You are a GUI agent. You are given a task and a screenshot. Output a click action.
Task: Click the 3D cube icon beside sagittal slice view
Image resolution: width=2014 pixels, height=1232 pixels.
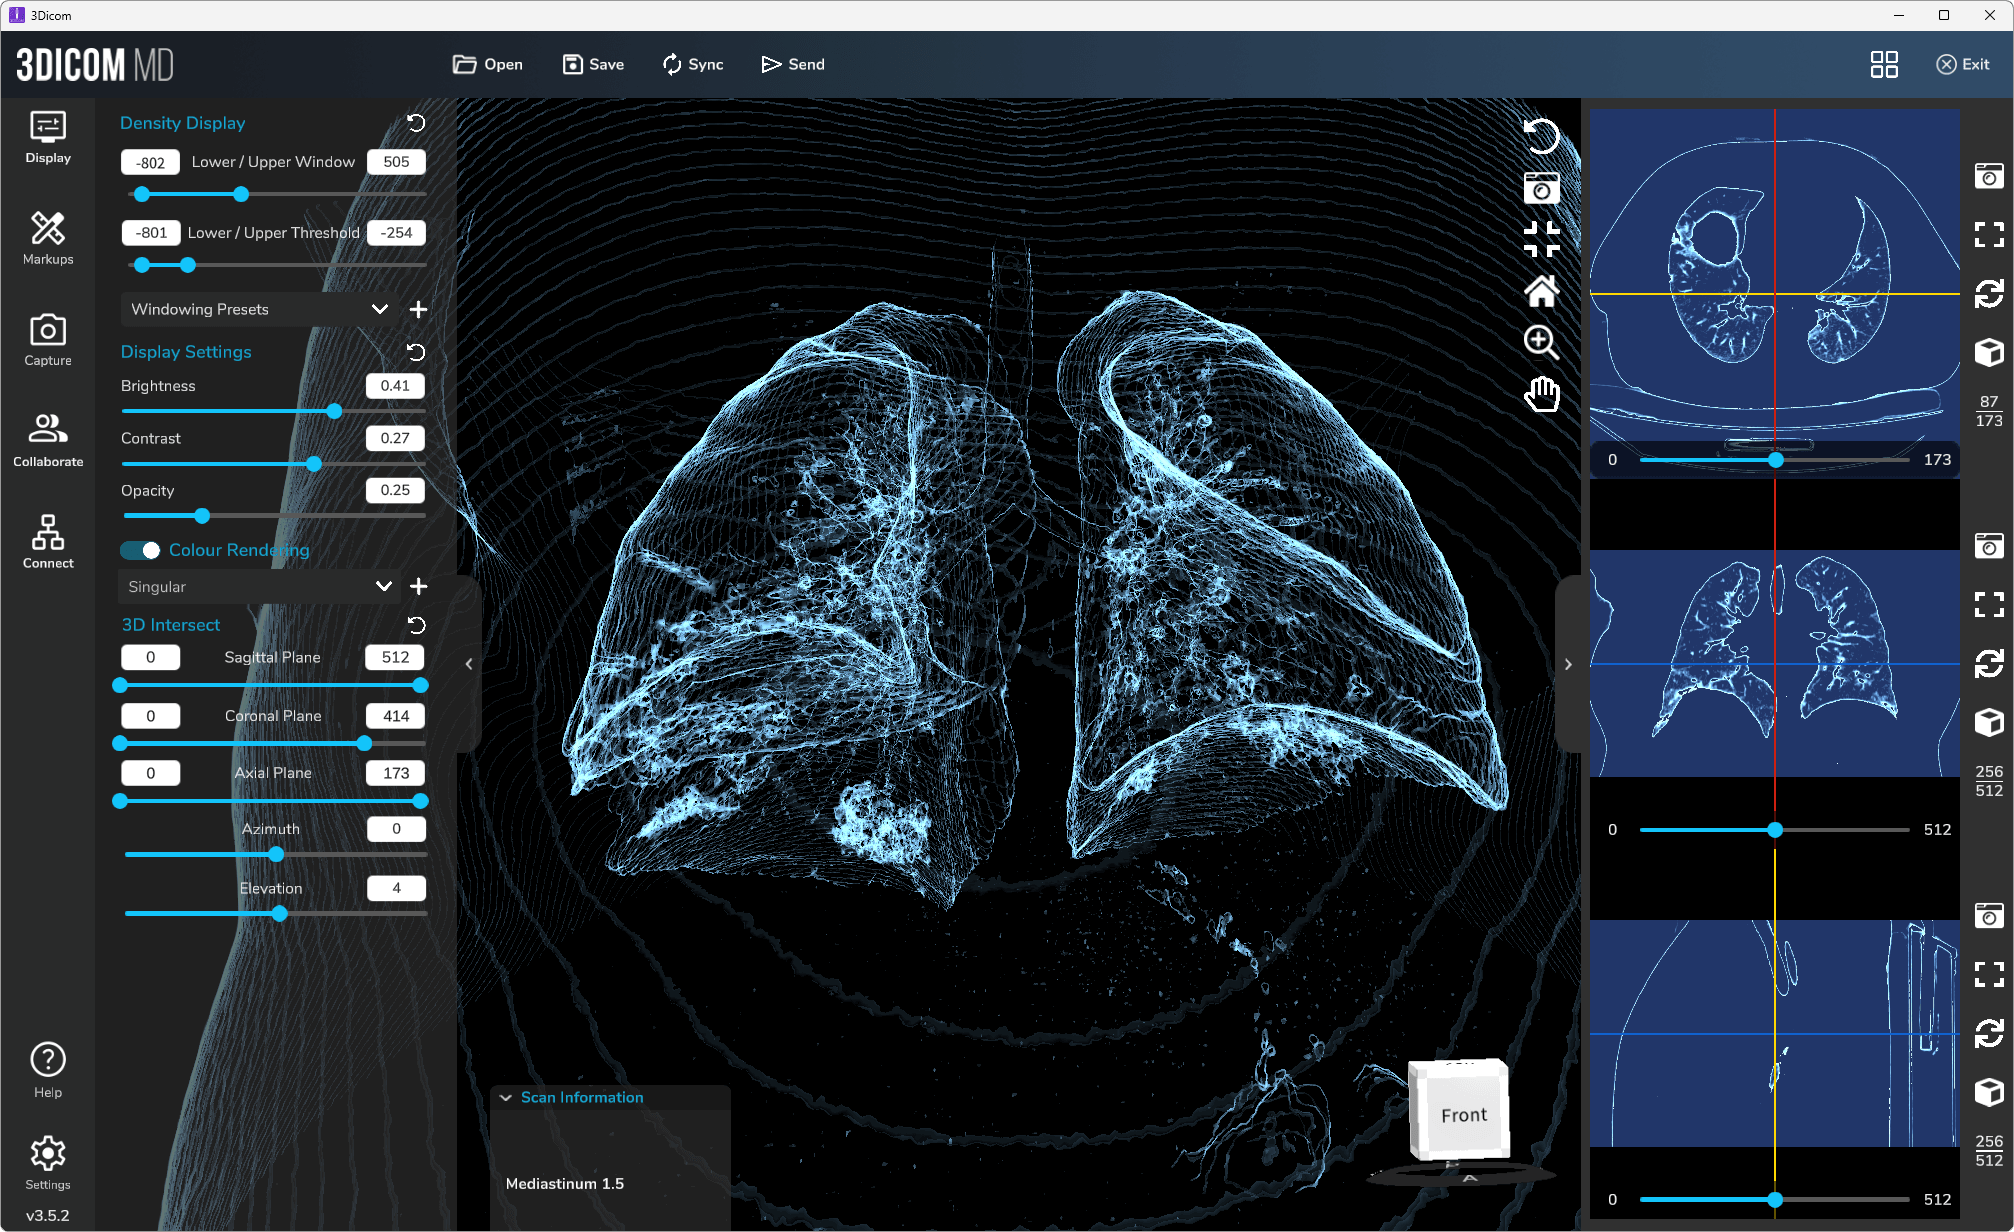pos(1989,1092)
